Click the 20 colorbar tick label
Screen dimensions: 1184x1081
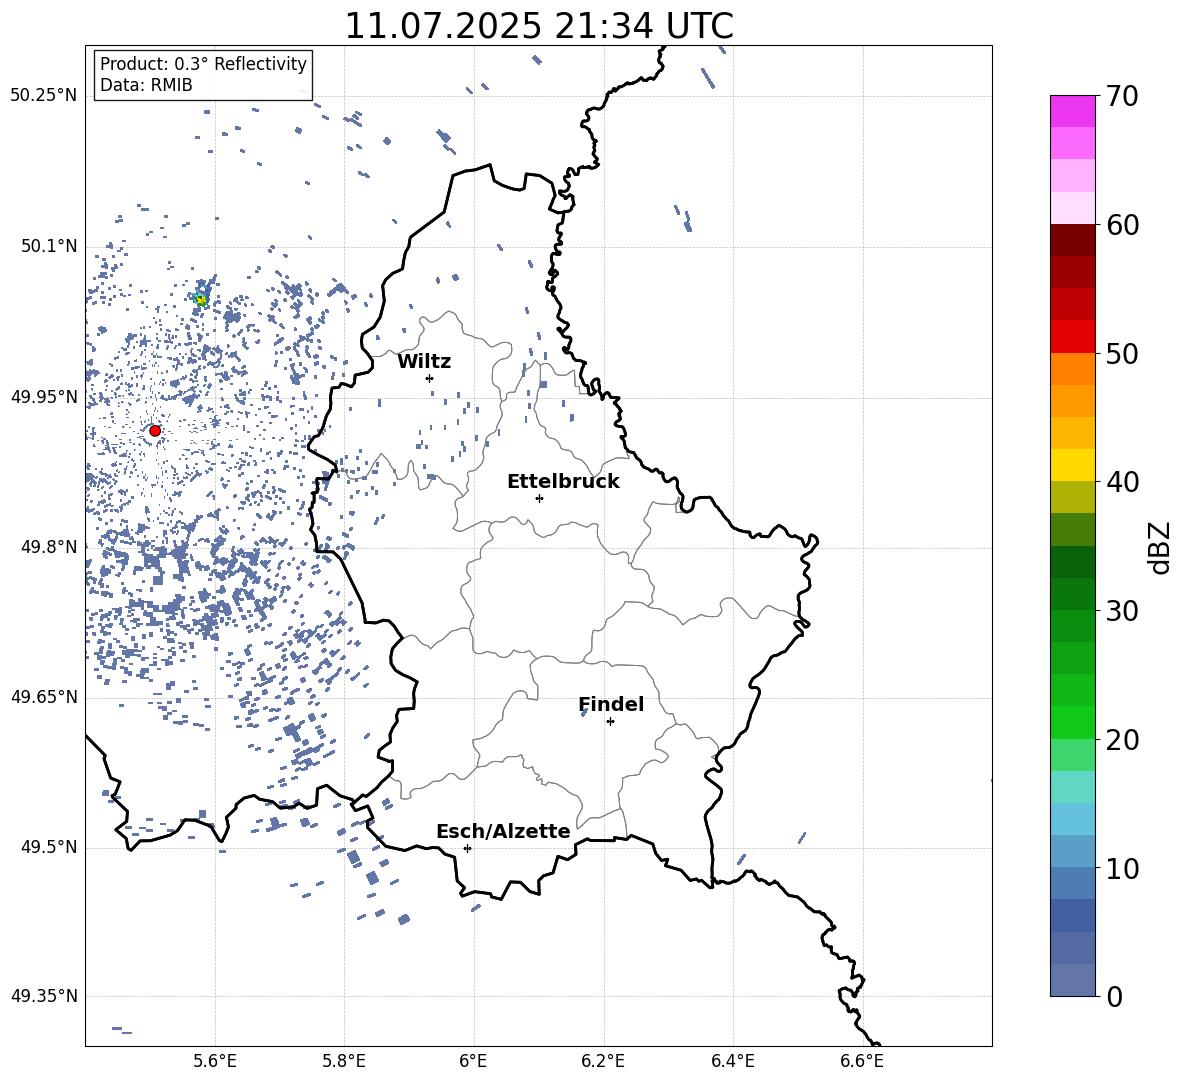coord(1122,740)
